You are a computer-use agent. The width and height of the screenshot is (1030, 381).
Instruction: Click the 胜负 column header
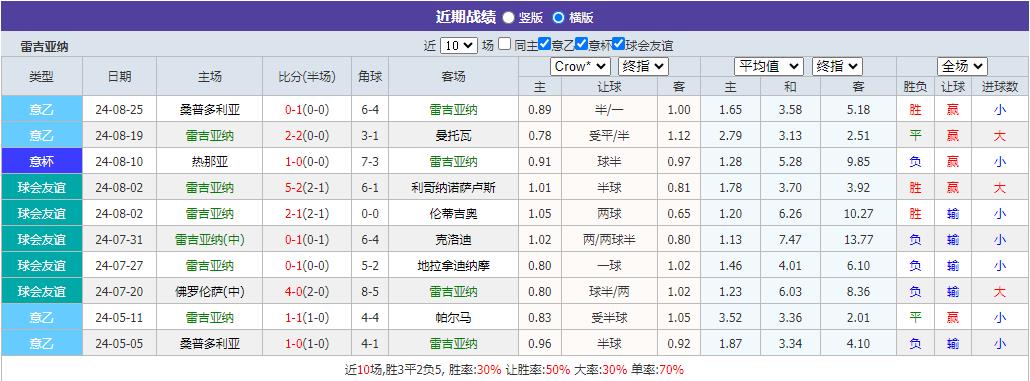pos(916,87)
